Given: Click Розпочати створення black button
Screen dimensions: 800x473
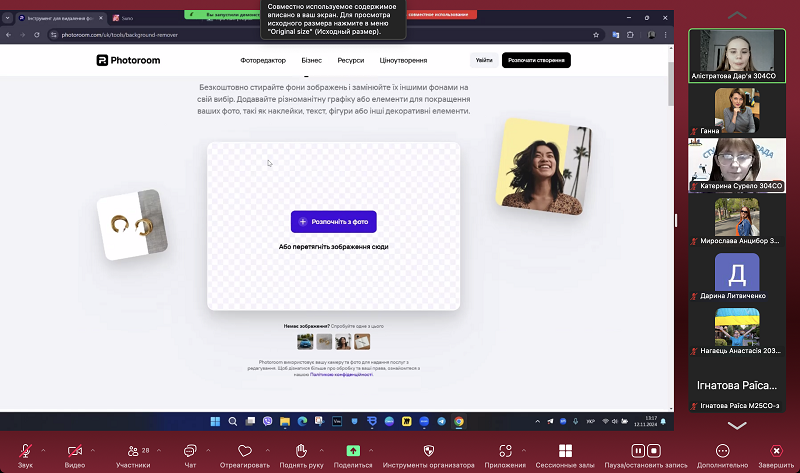Looking at the screenshot, I should pyautogui.click(x=536, y=60).
